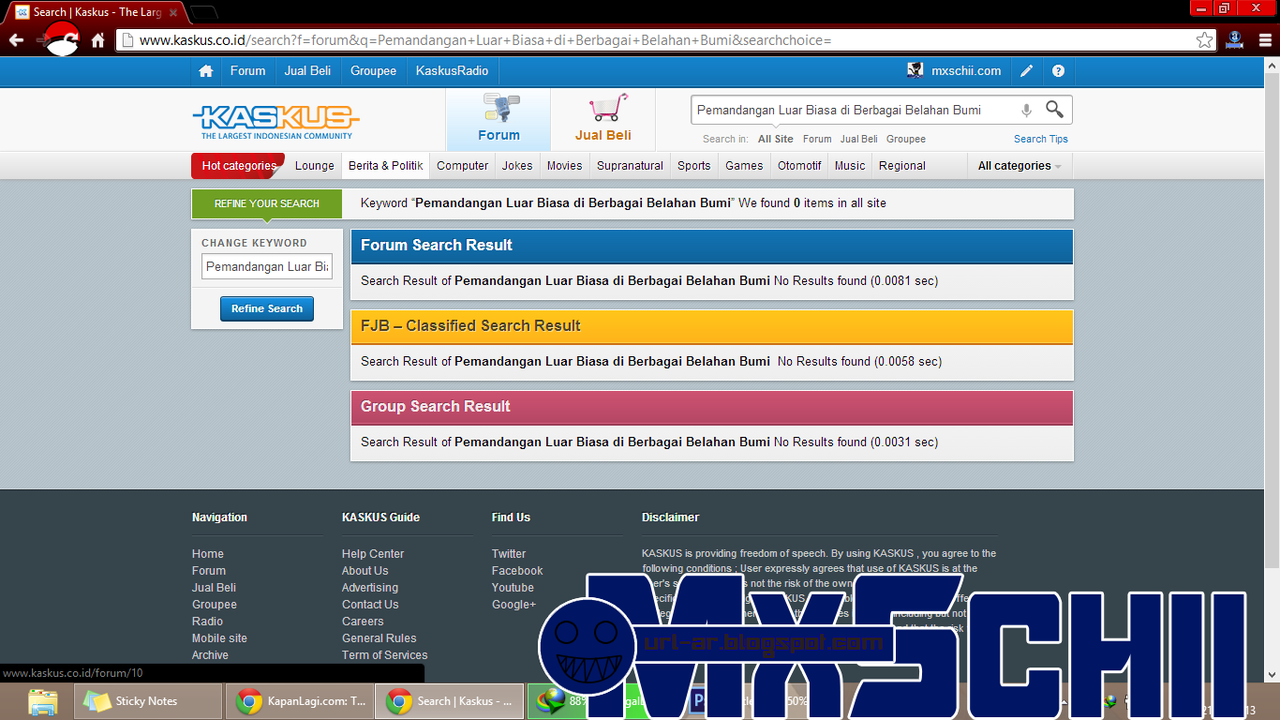Click Archive footer link
The height and width of the screenshot is (720, 1280).
click(210, 655)
